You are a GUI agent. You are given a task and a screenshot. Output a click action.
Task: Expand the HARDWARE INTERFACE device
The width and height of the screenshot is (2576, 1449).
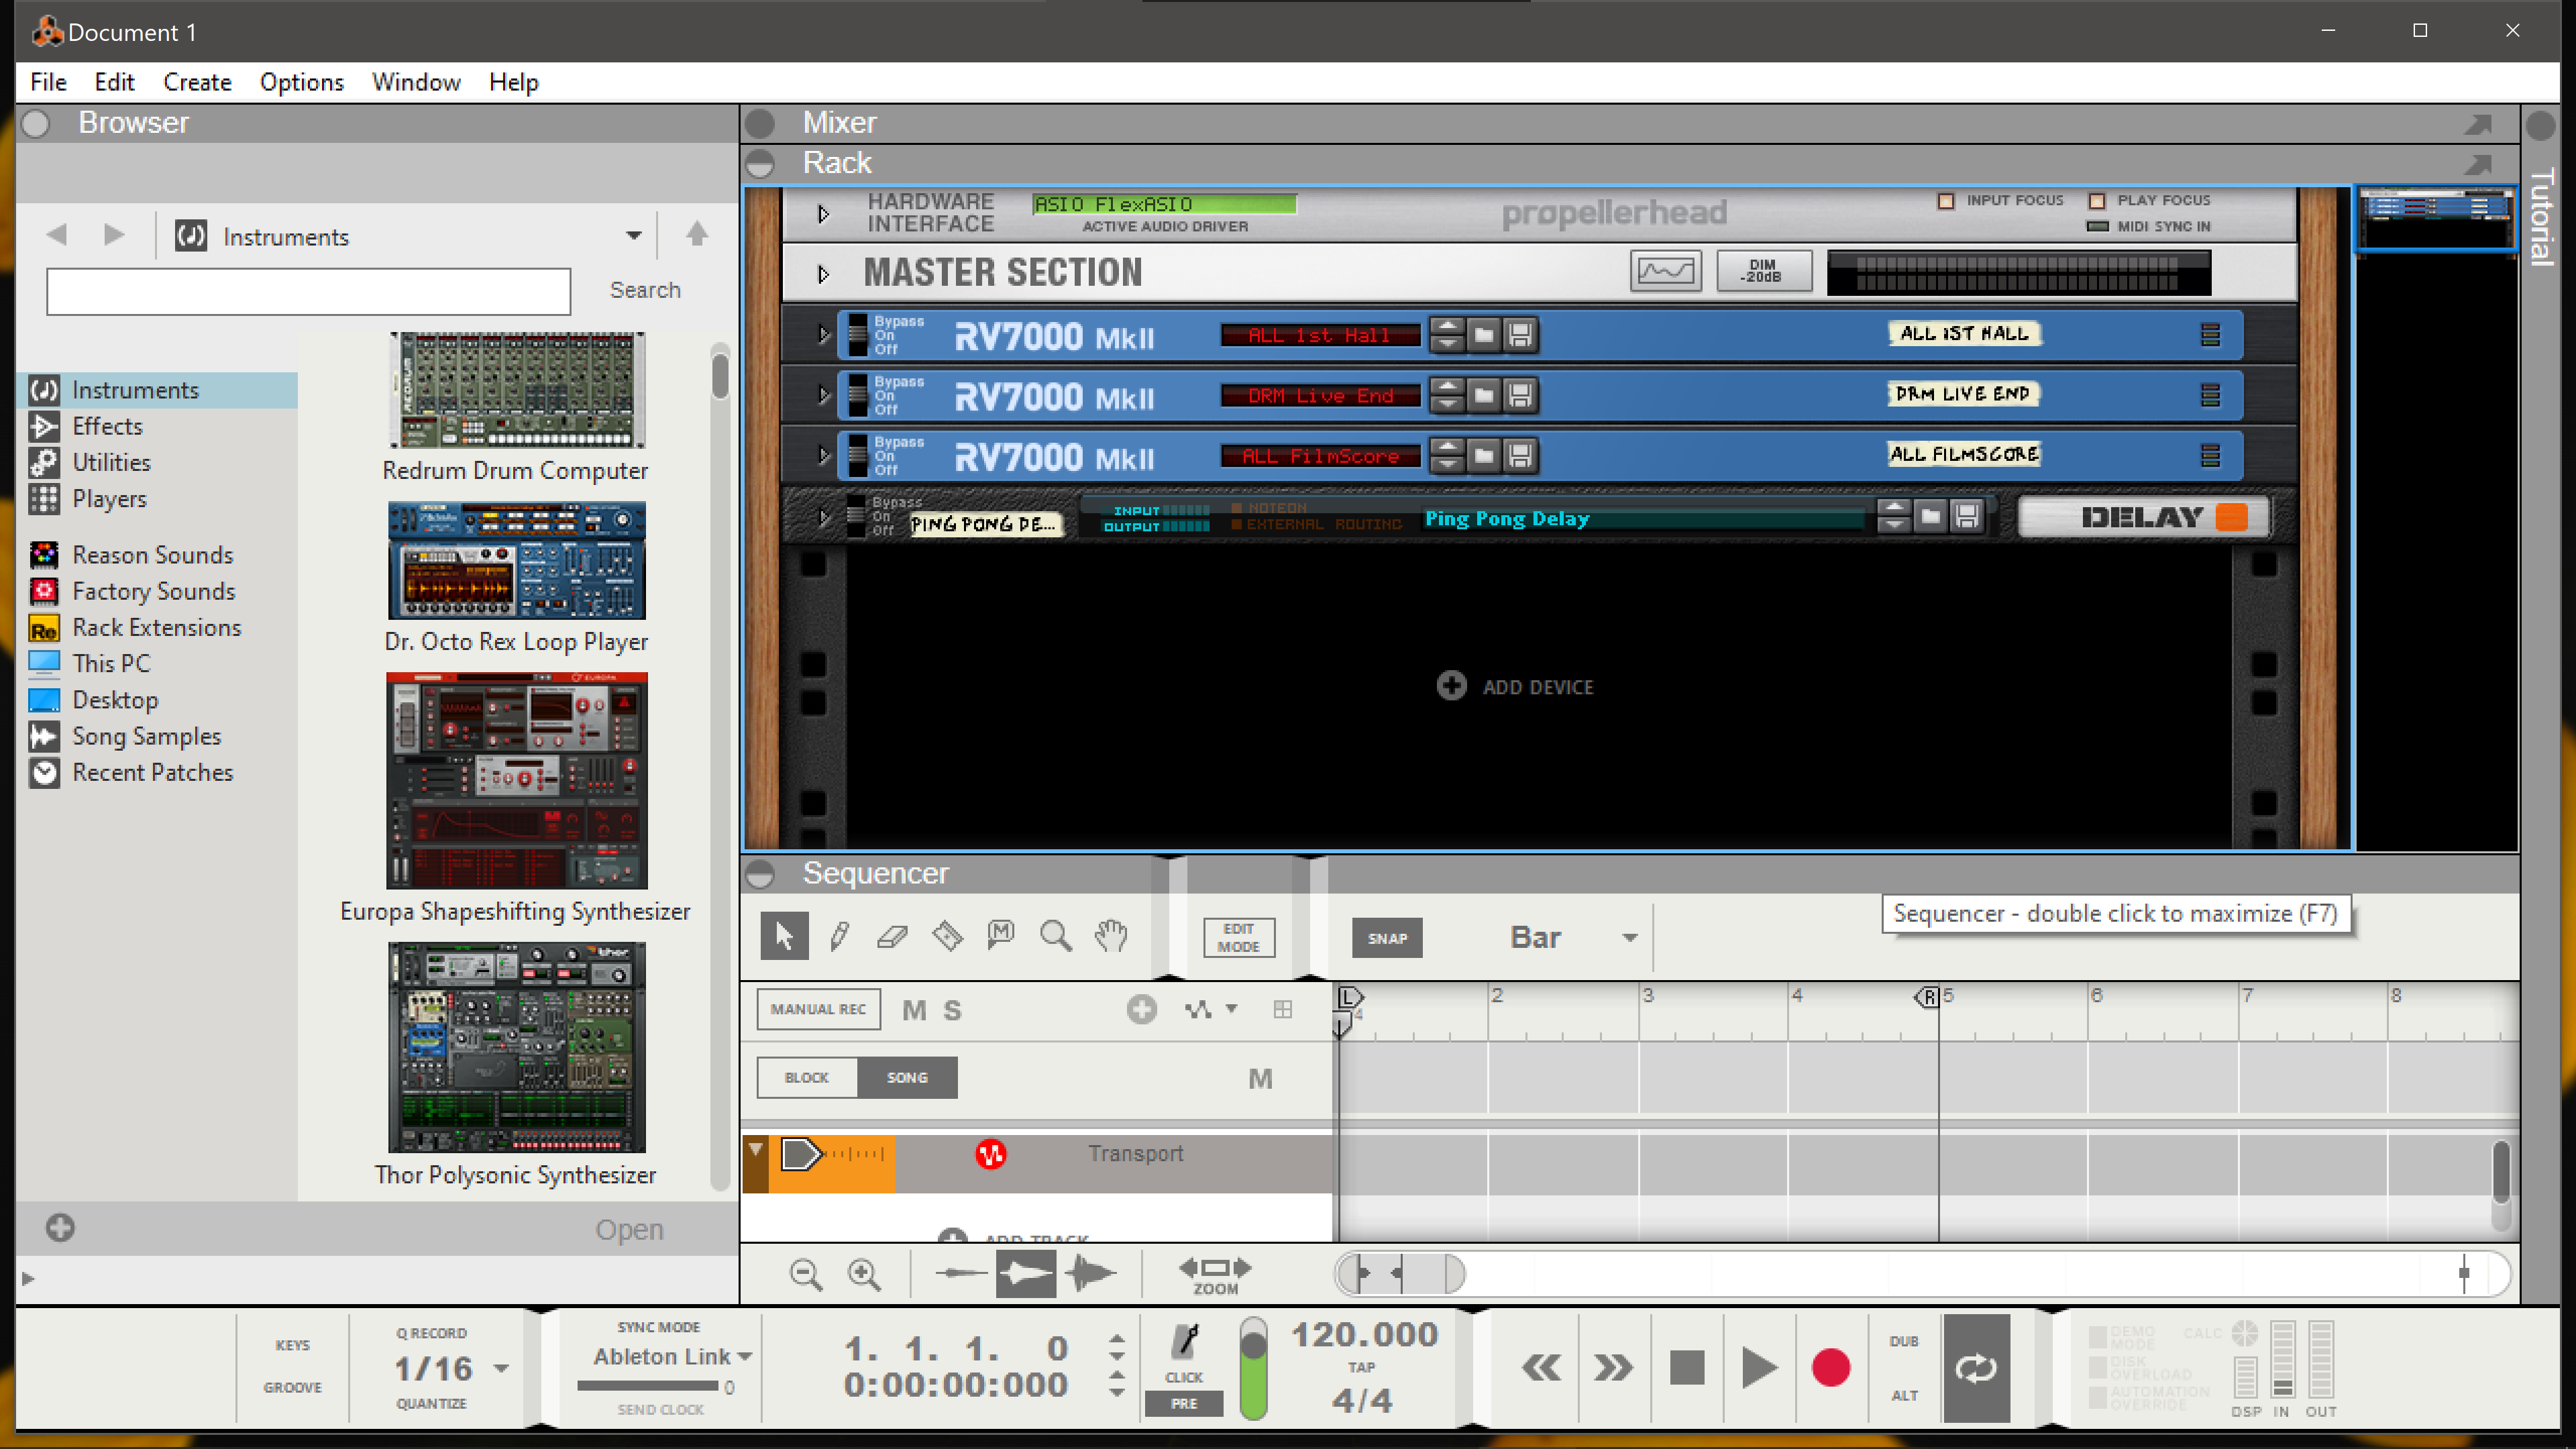823,214
